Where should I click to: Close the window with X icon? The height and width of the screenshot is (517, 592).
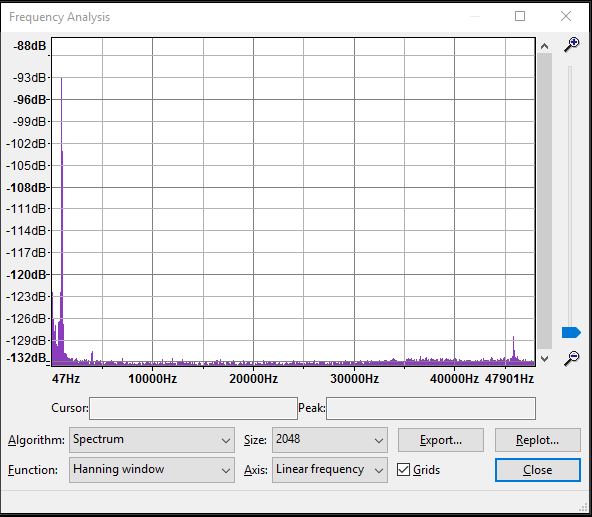[566, 16]
